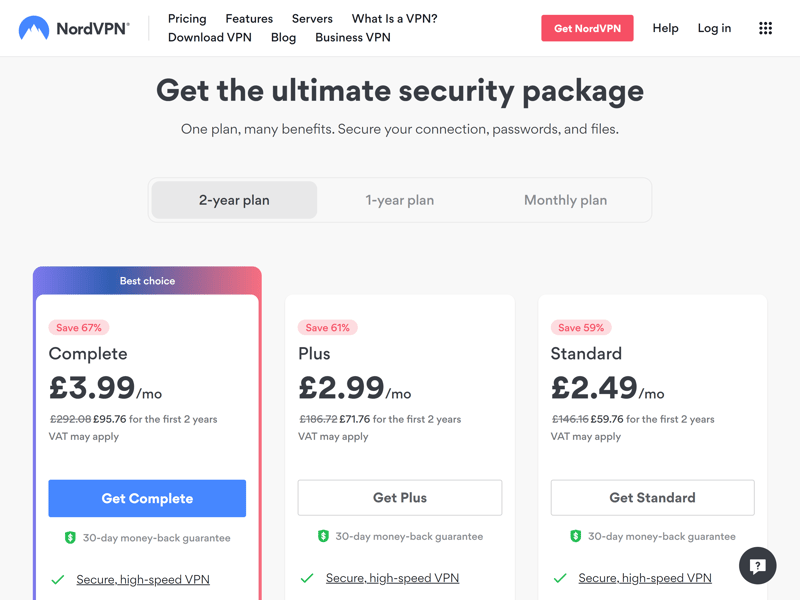This screenshot has width=800, height=600.
Task: Open the Pricing menu item
Action: [x=187, y=19]
